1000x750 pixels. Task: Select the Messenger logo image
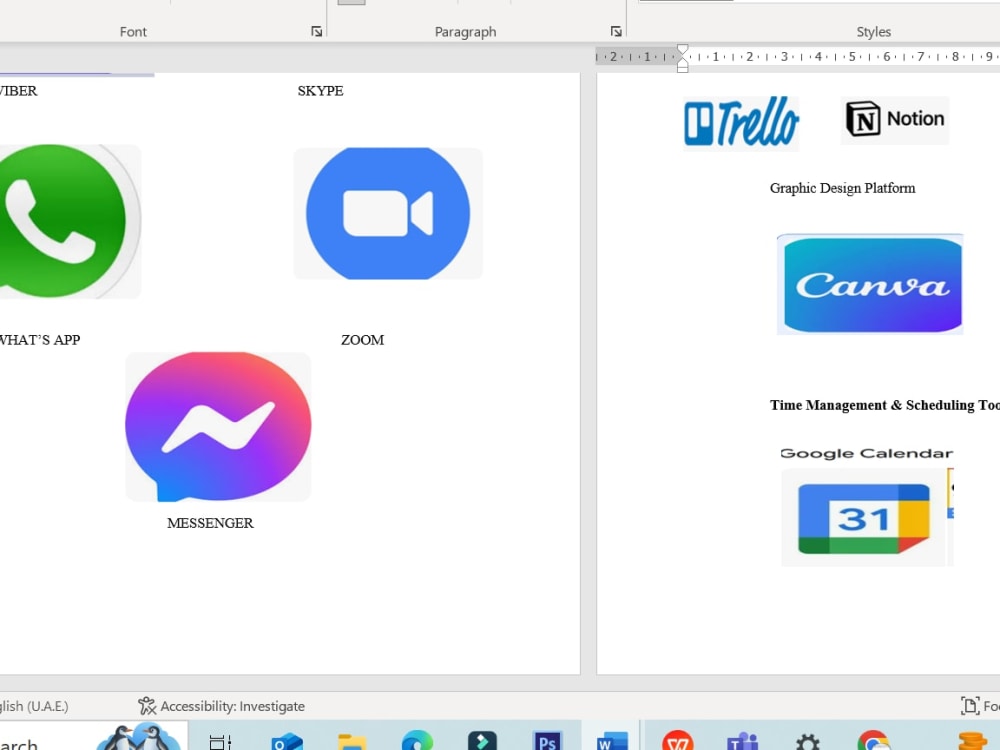tap(218, 427)
